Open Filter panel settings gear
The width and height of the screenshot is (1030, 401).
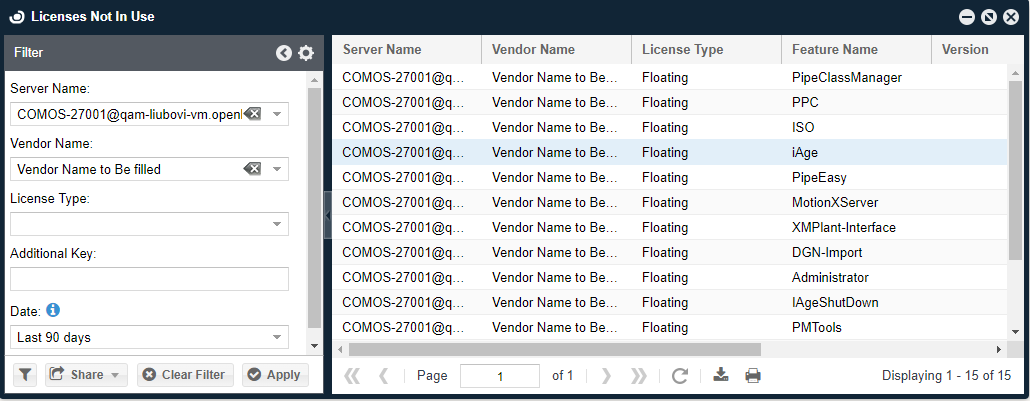pyautogui.click(x=306, y=53)
